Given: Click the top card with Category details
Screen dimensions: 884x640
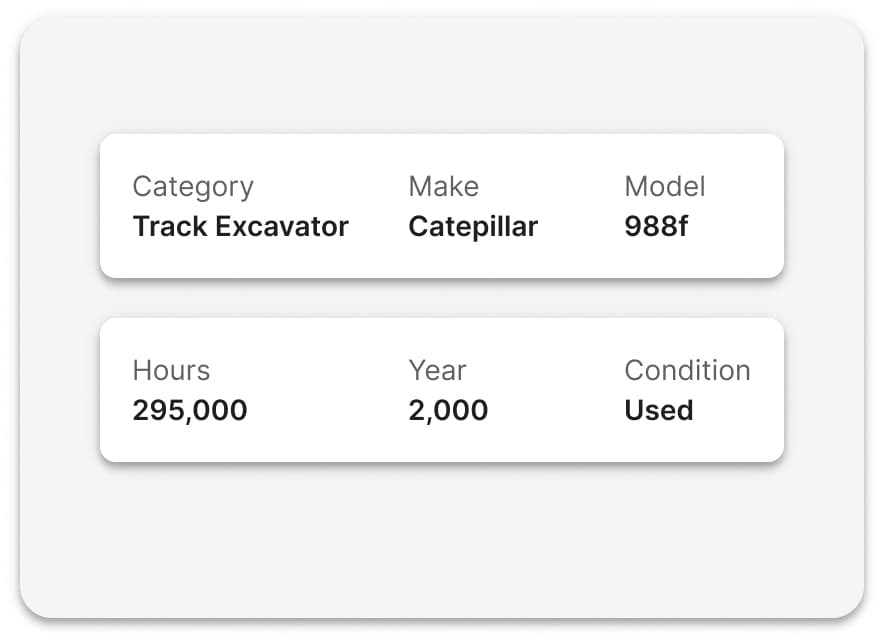Looking at the screenshot, I should (x=442, y=206).
